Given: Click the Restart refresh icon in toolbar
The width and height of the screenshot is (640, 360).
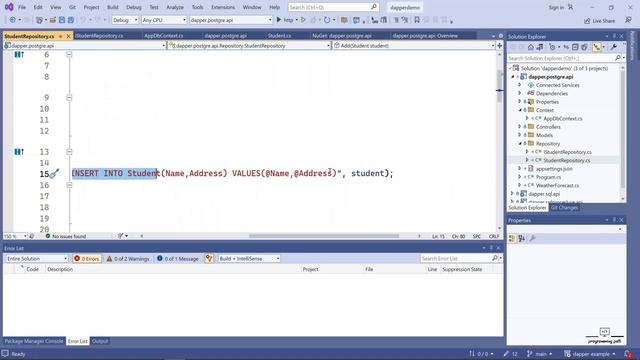Looking at the screenshot, I should (327, 20).
